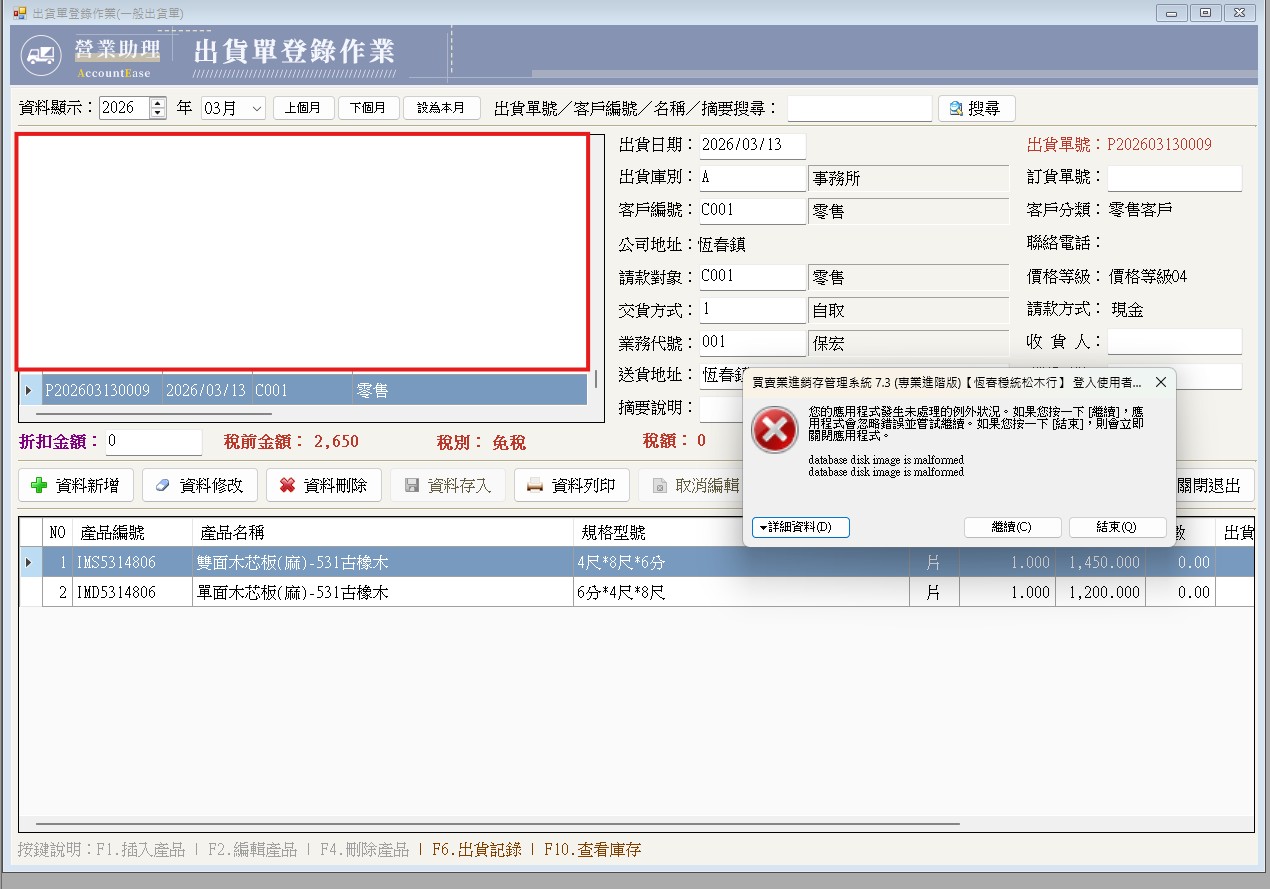Select product row IMD5314806 單面木芯板

300,591
